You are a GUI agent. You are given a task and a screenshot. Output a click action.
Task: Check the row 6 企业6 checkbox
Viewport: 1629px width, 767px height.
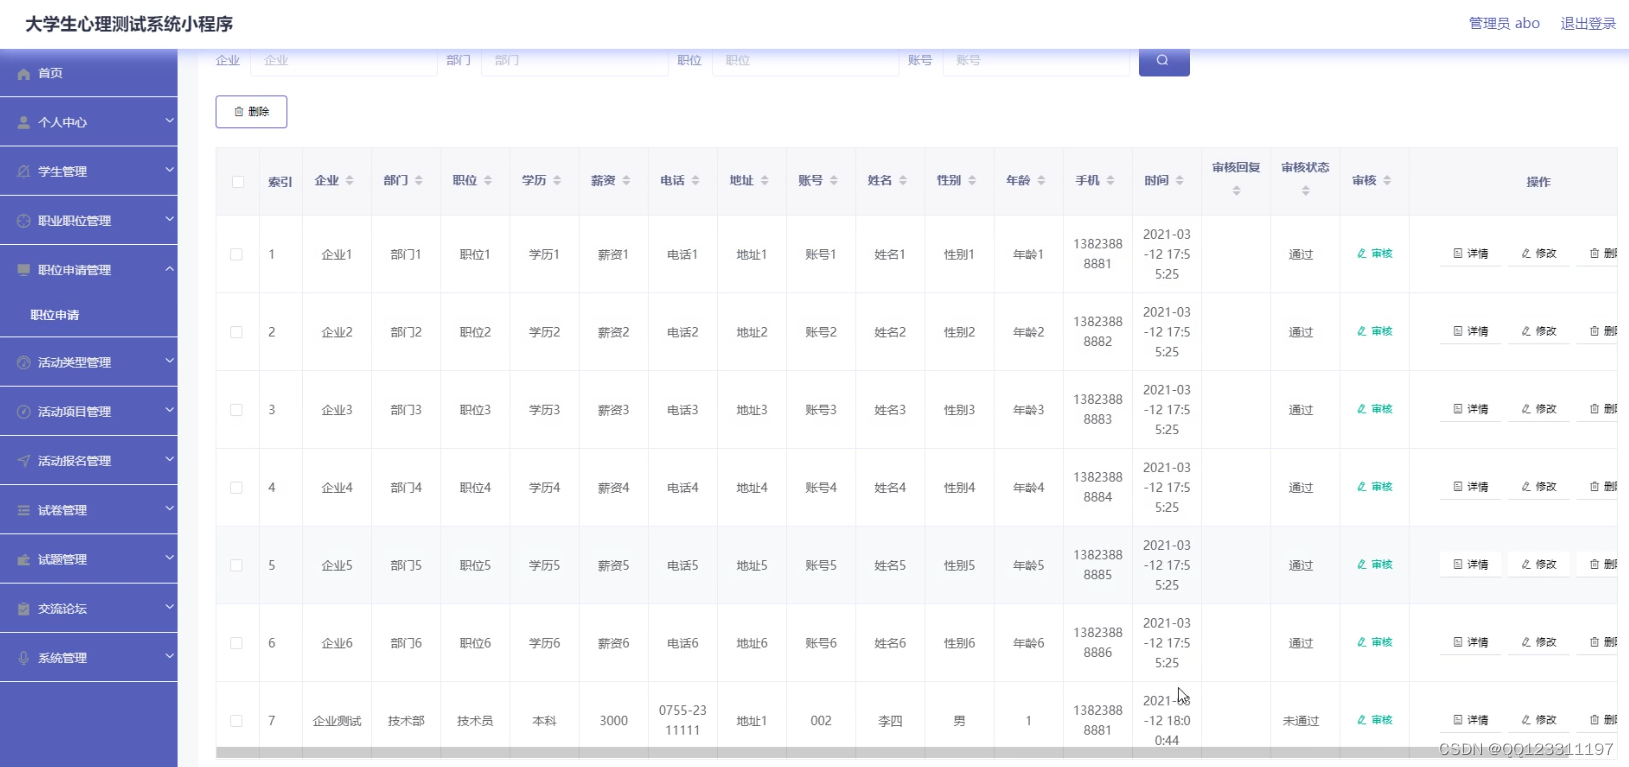[237, 644]
